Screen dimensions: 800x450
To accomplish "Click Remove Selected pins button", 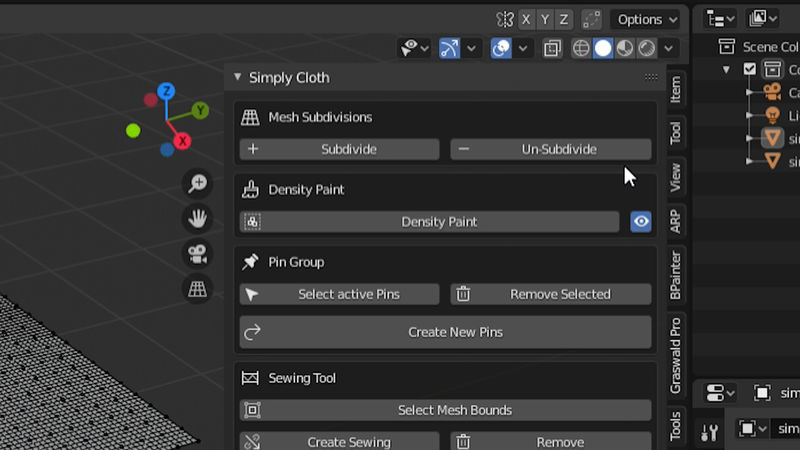I will coord(551,294).
